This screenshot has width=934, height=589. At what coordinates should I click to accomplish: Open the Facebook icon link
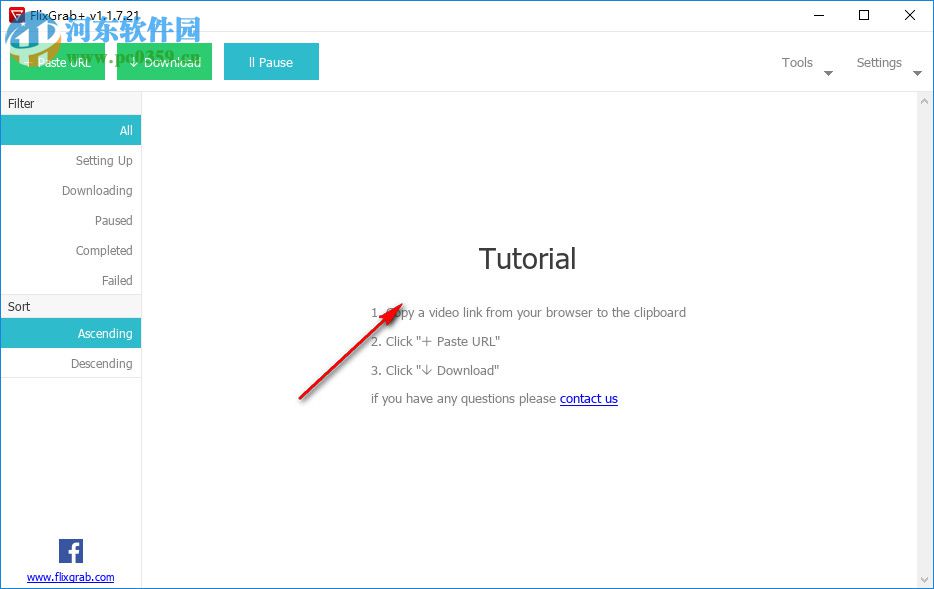click(x=71, y=551)
